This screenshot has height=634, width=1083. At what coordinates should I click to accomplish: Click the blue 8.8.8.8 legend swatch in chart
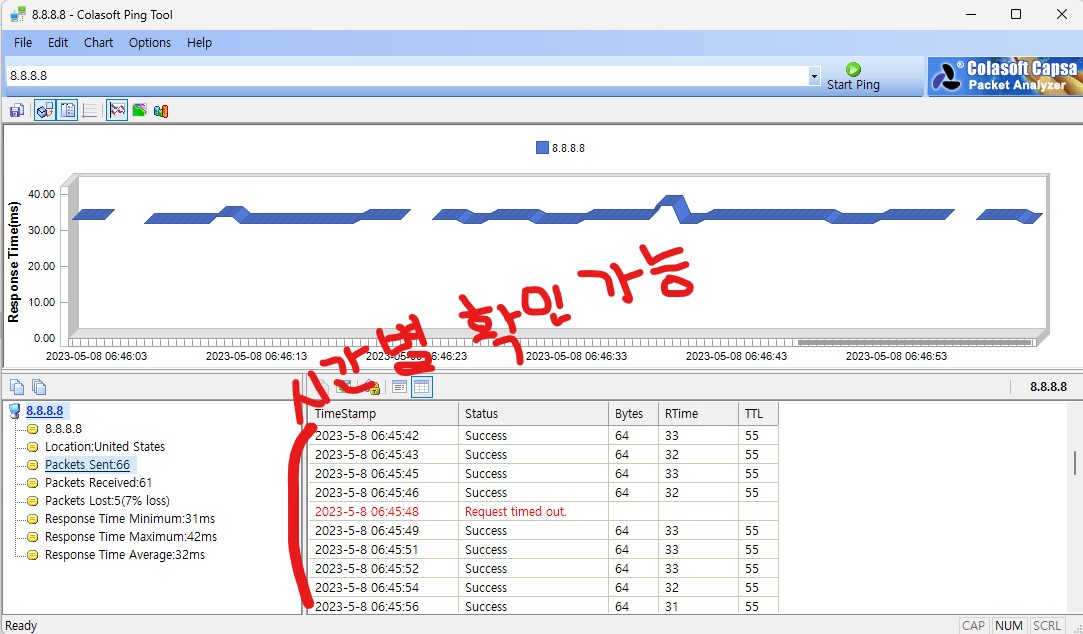point(542,148)
